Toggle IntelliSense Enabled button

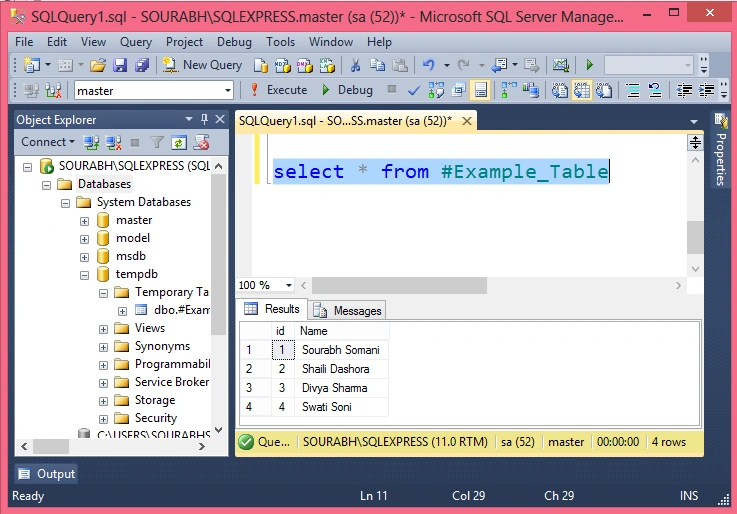pos(480,90)
